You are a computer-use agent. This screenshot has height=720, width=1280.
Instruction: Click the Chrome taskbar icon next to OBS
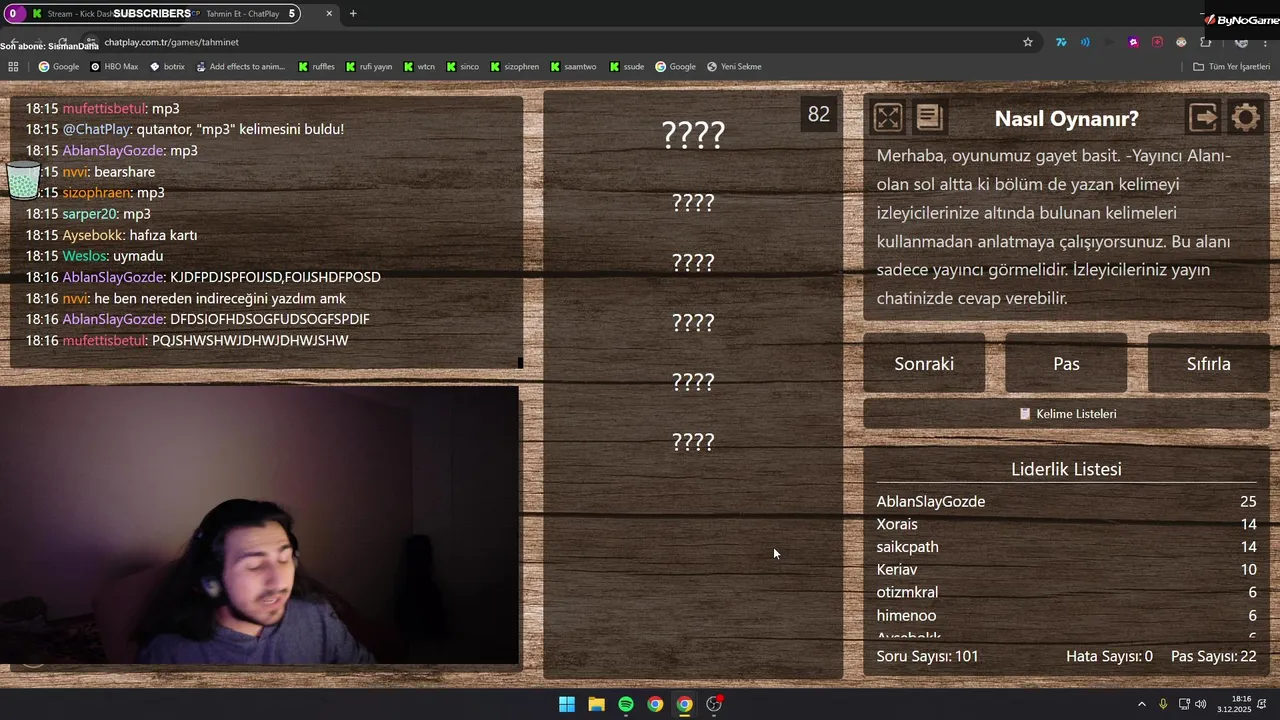(684, 704)
